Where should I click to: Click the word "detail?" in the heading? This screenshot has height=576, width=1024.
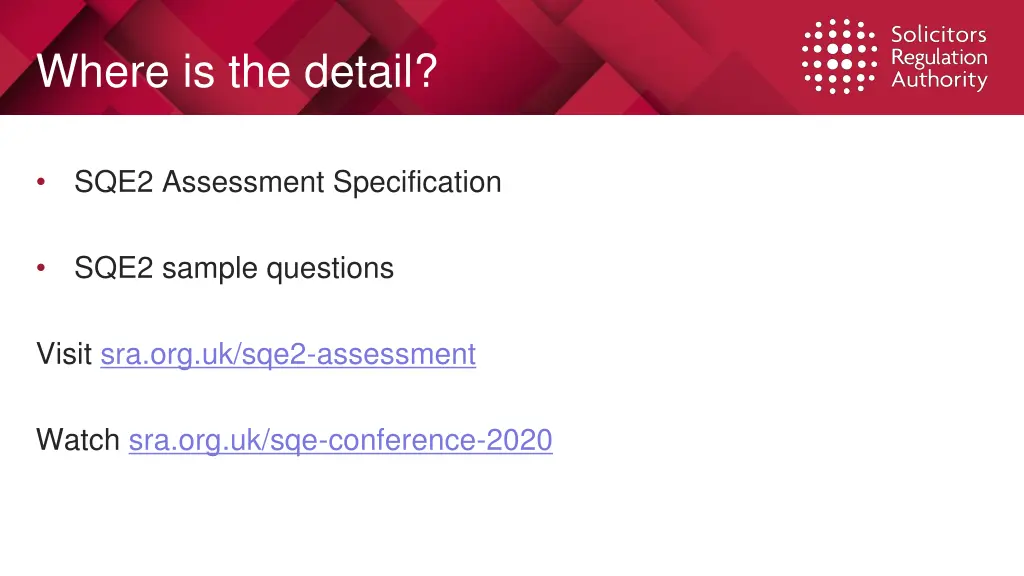point(370,71)
